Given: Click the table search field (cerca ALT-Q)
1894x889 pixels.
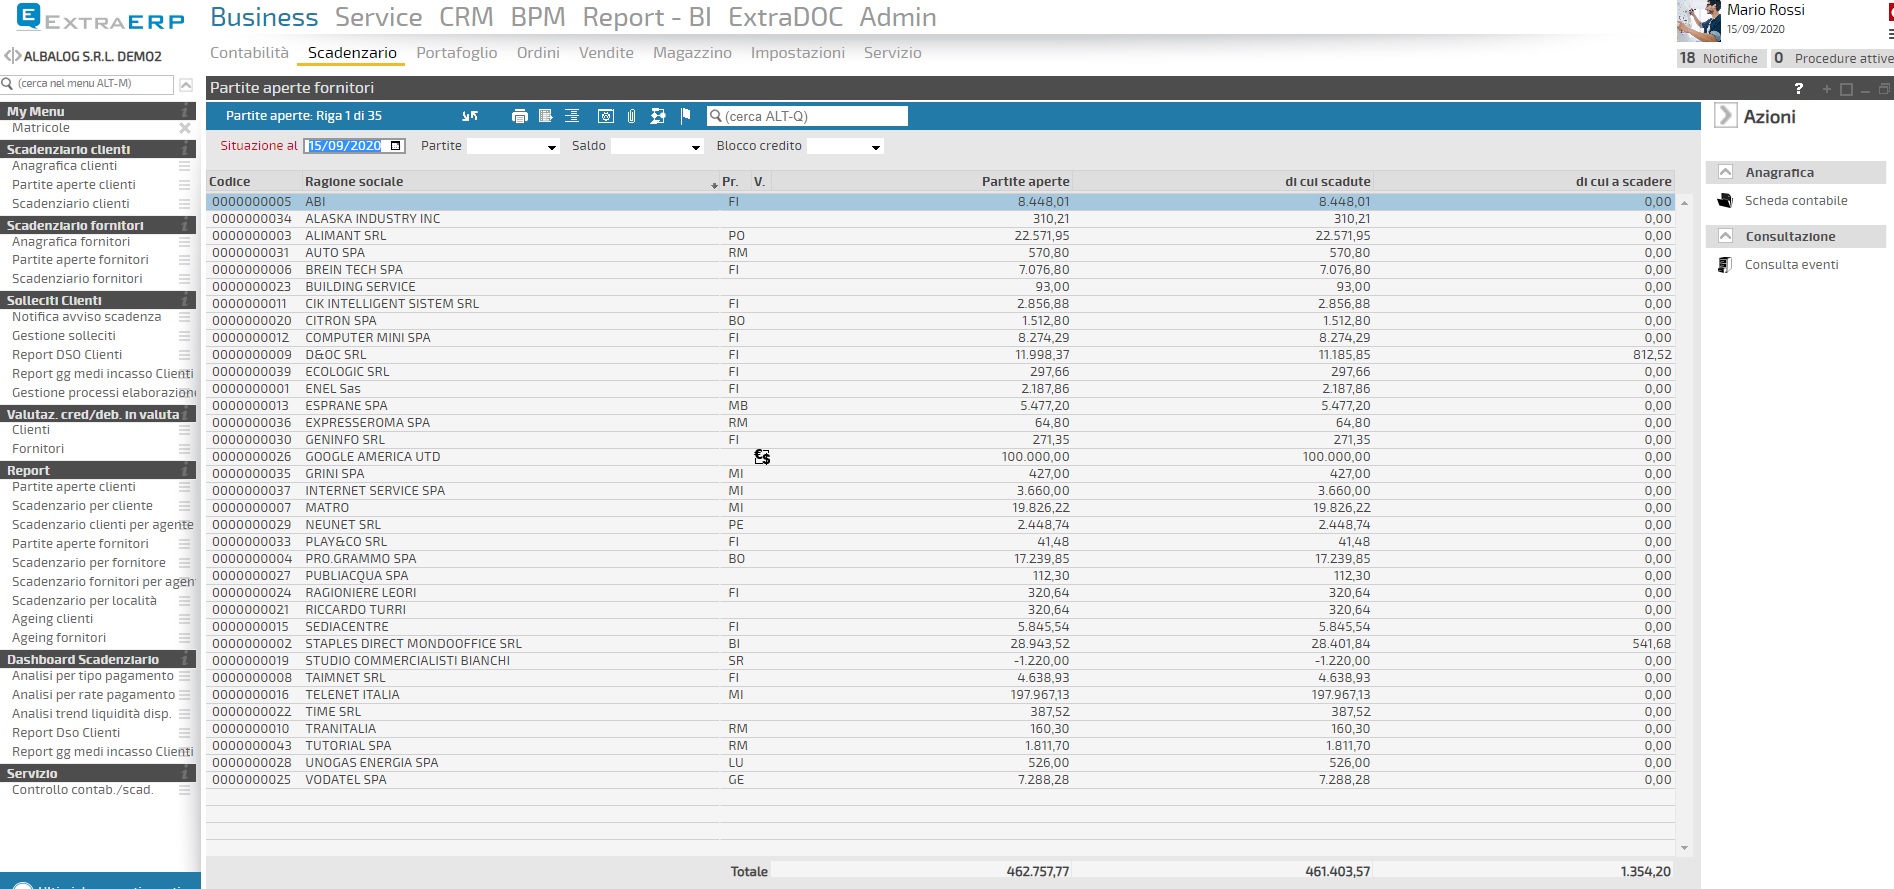Looking at the screenshot, I should point(807,116).
